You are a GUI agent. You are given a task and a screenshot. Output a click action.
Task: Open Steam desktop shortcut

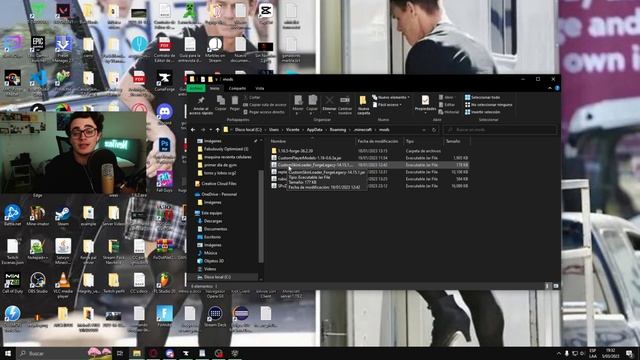click(63, 215)
